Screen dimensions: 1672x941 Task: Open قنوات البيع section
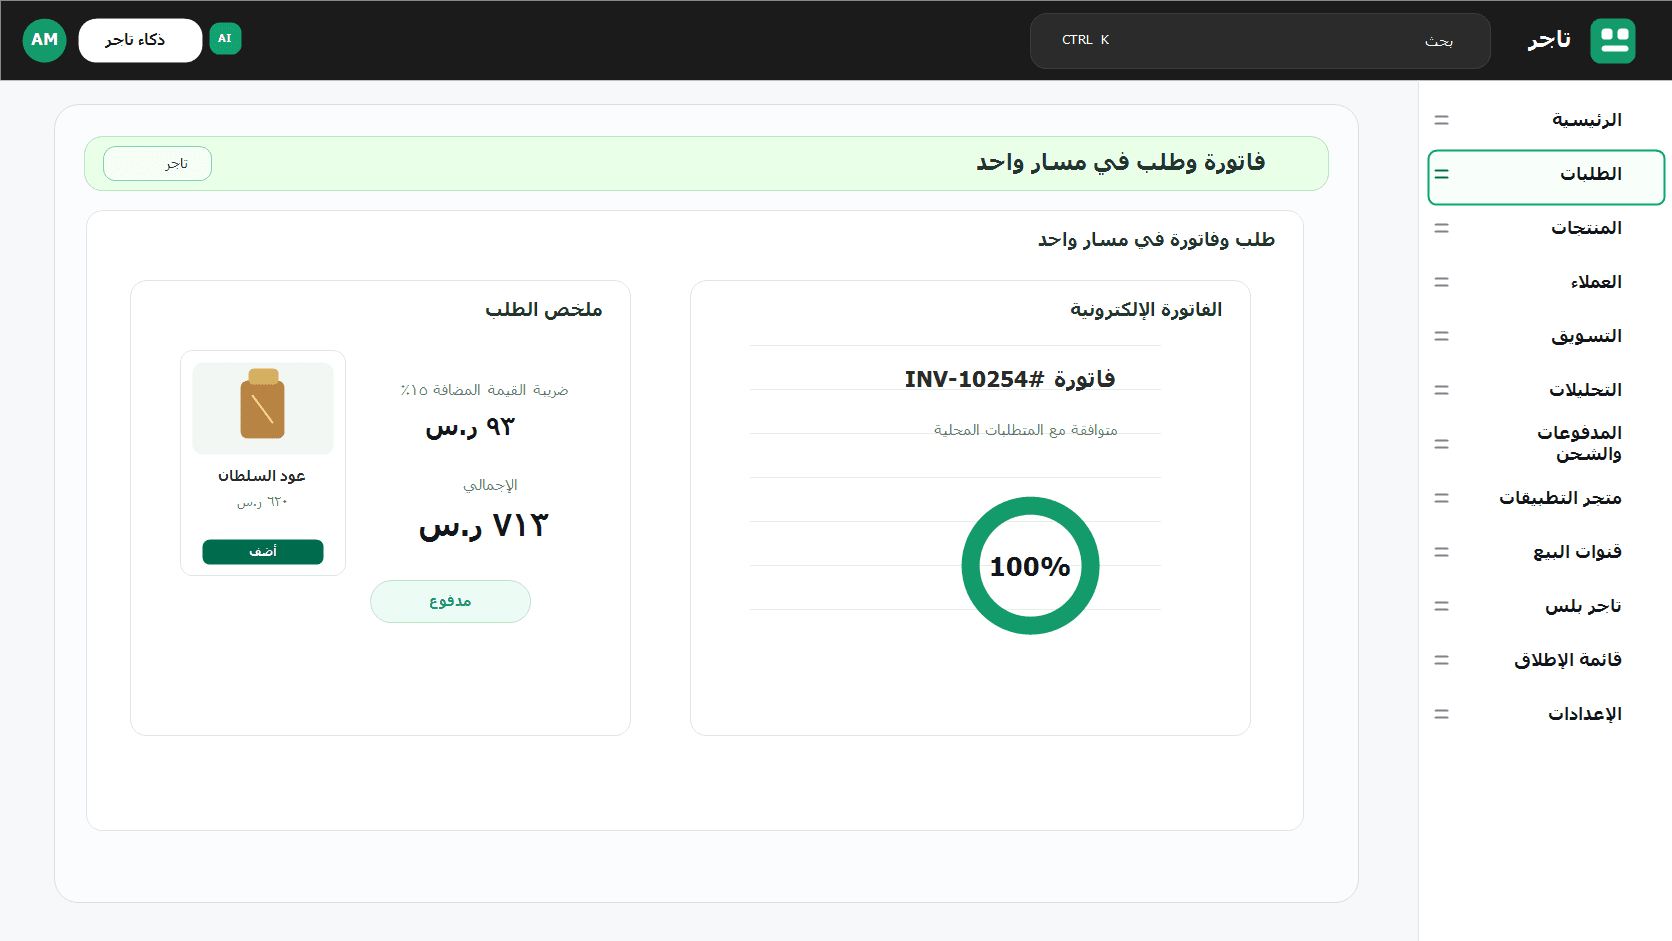[x=1546, y=552]
